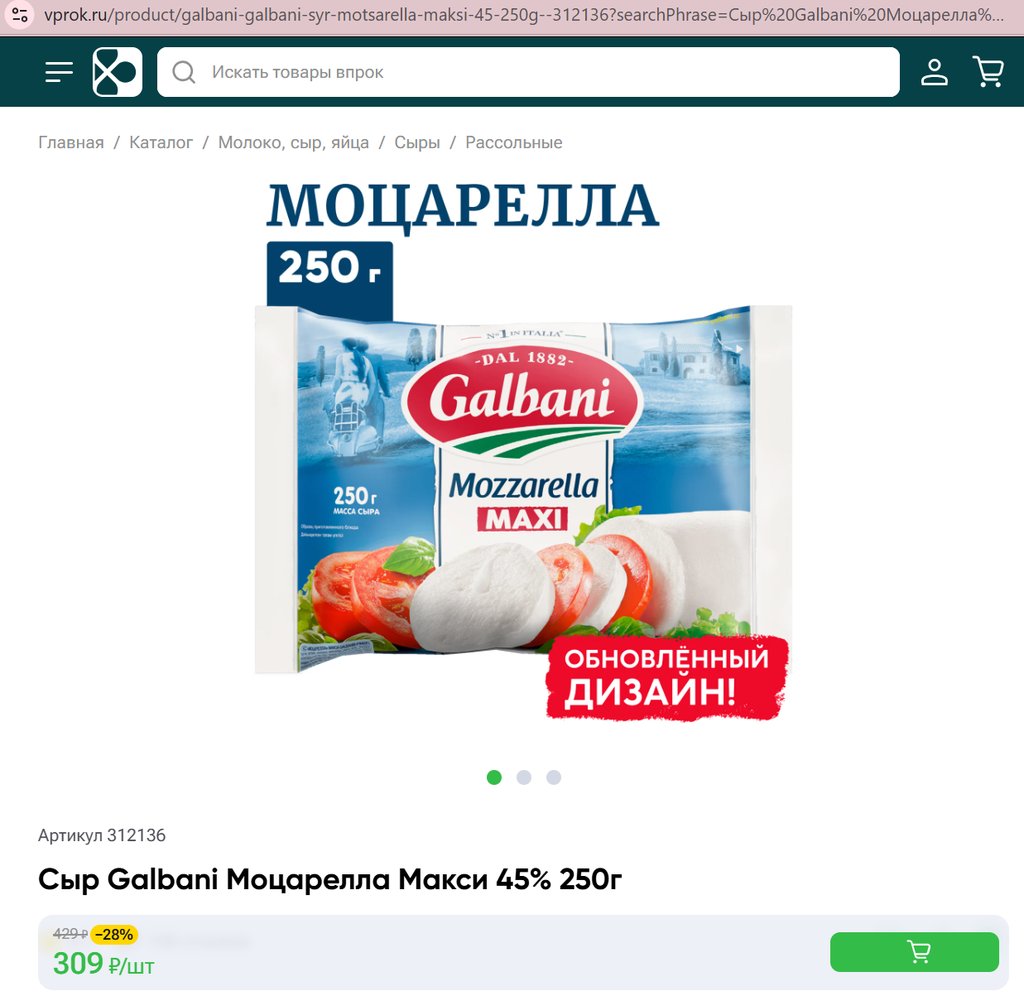1024x996 pixels.
Task: Switch to the third product image dot
Action: pyautogui.click(x=554, y=777)
